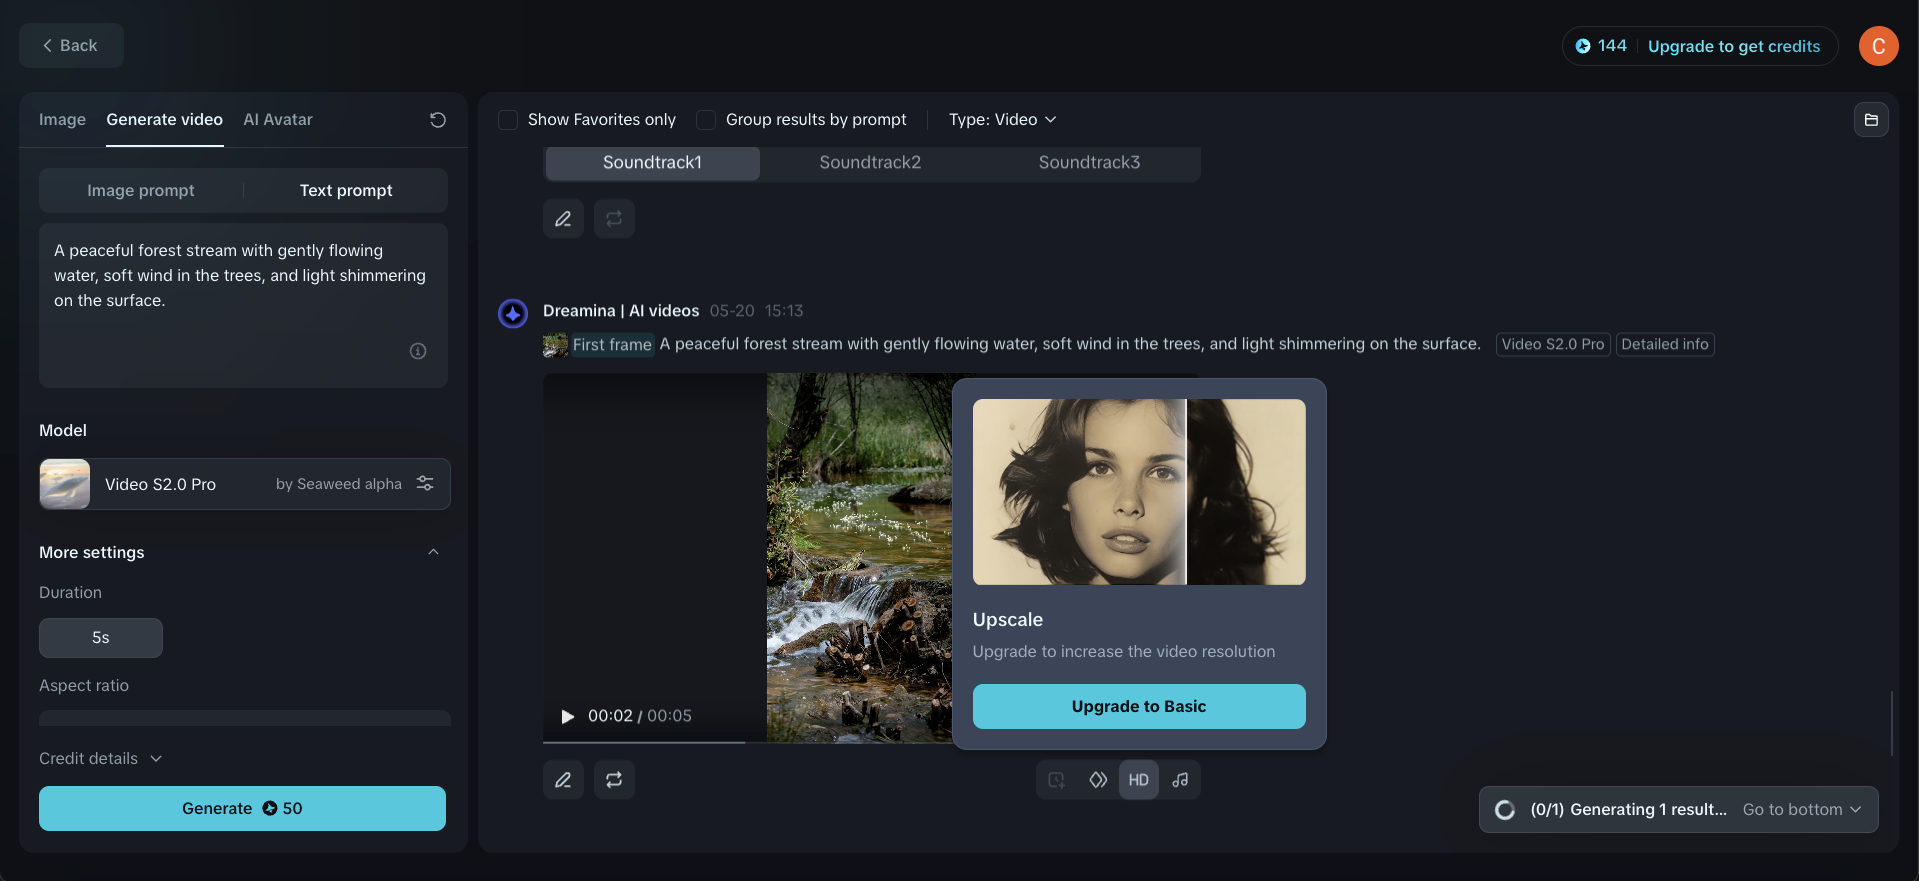Click the Dreamina star avatar icon
This screenshot has height=881, width=1919.
[513, 314]
